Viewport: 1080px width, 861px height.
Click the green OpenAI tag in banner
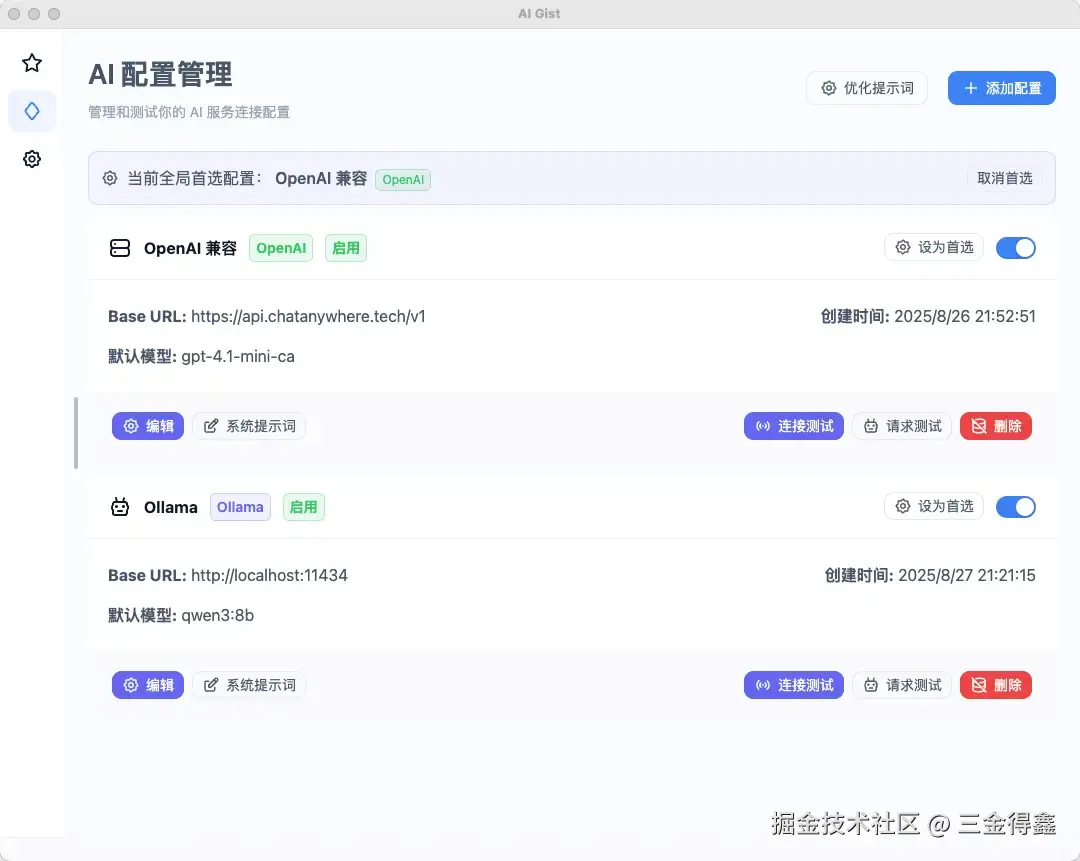tap(403, 180)
